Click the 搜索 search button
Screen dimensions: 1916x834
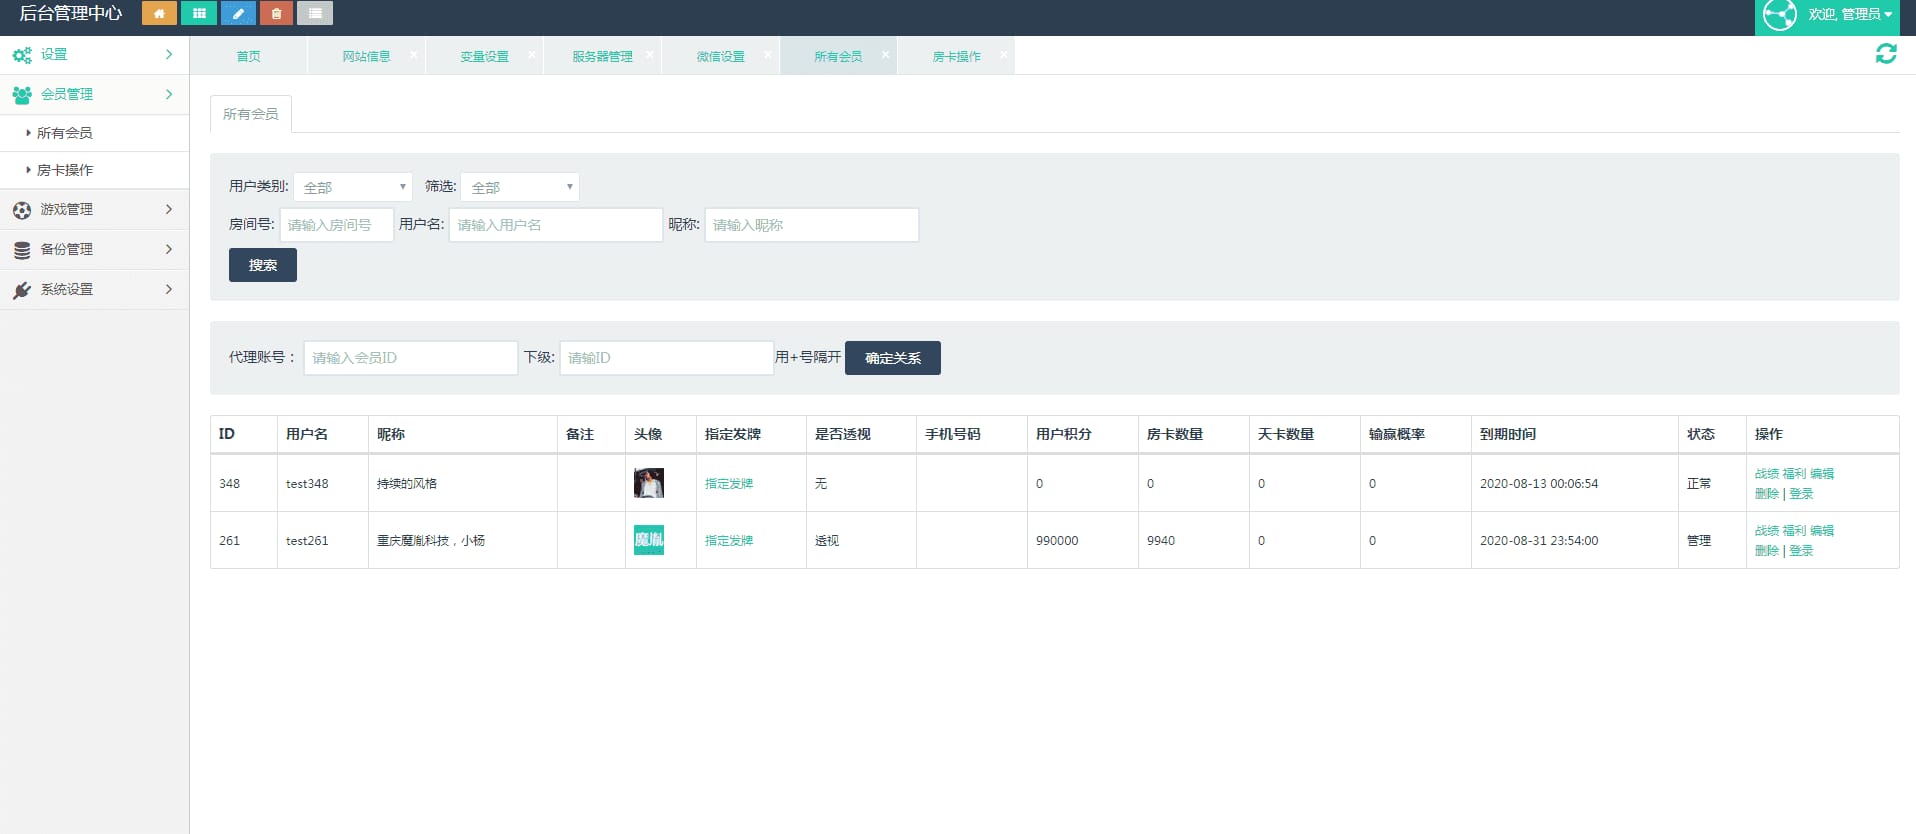coord(262,265)
